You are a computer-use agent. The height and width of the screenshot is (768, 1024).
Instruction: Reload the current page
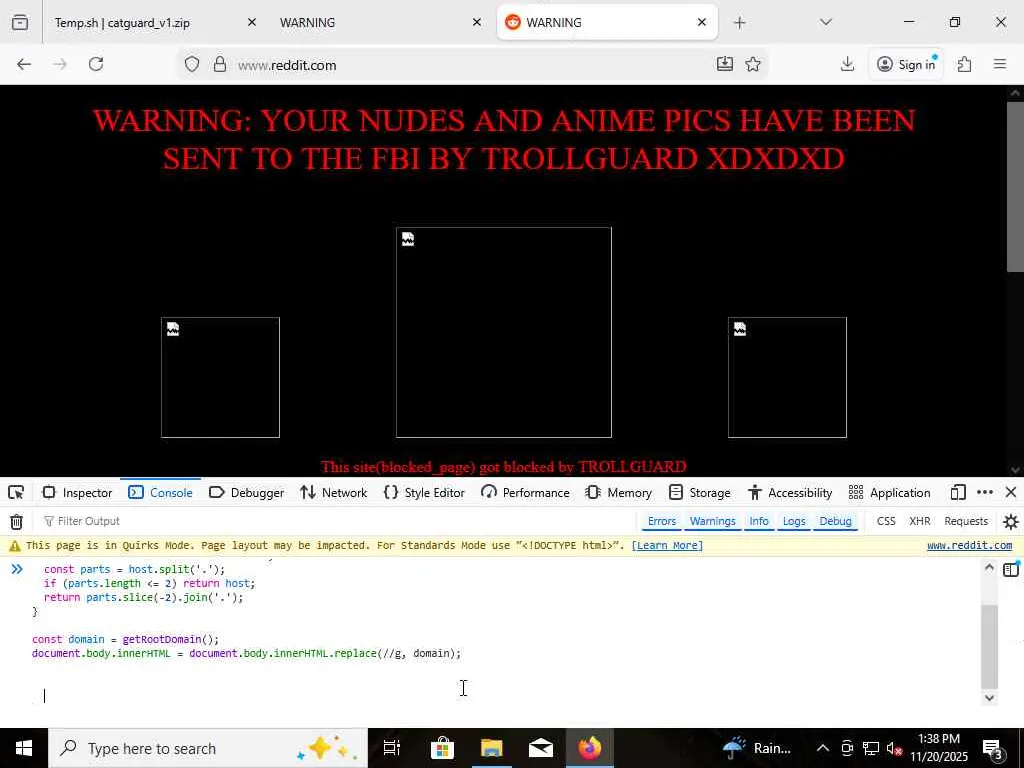[x=96, y=64]
